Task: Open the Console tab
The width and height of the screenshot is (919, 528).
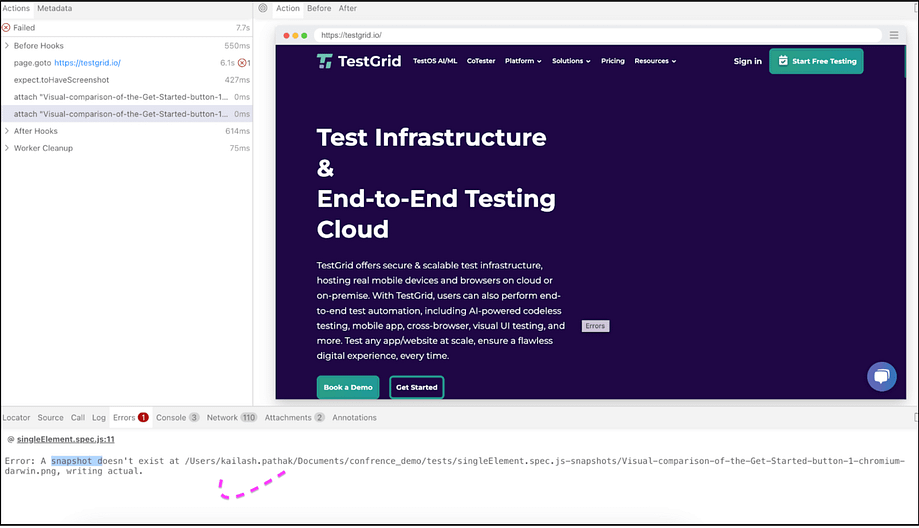Action: click(x=178, y=418)
